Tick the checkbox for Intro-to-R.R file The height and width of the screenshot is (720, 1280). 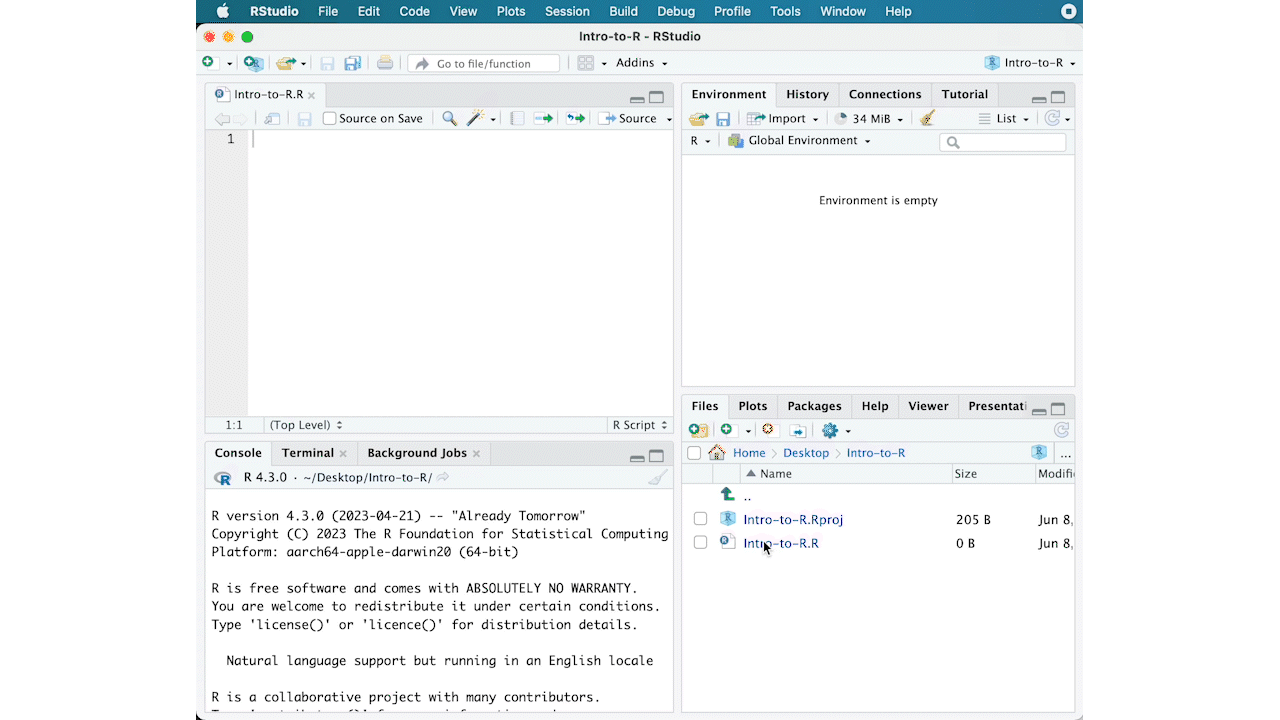[x=700, y=543]
